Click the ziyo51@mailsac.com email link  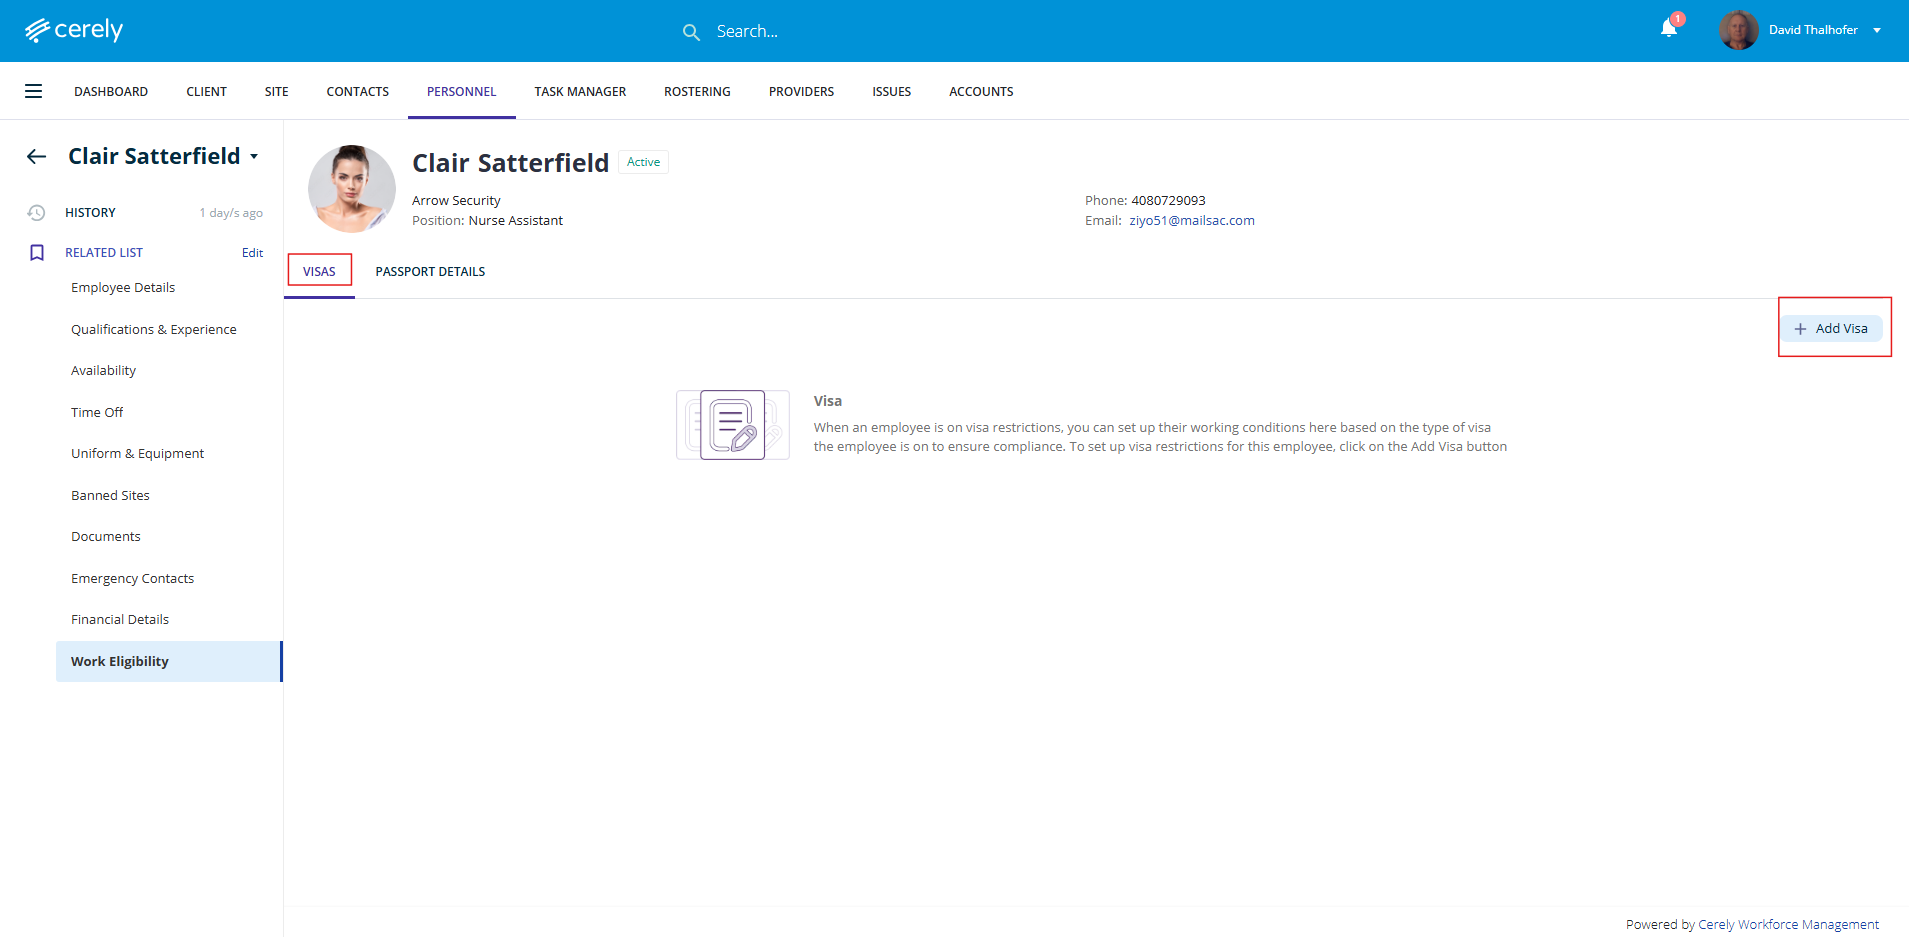pyautogui.click(x=1191, y=221)
